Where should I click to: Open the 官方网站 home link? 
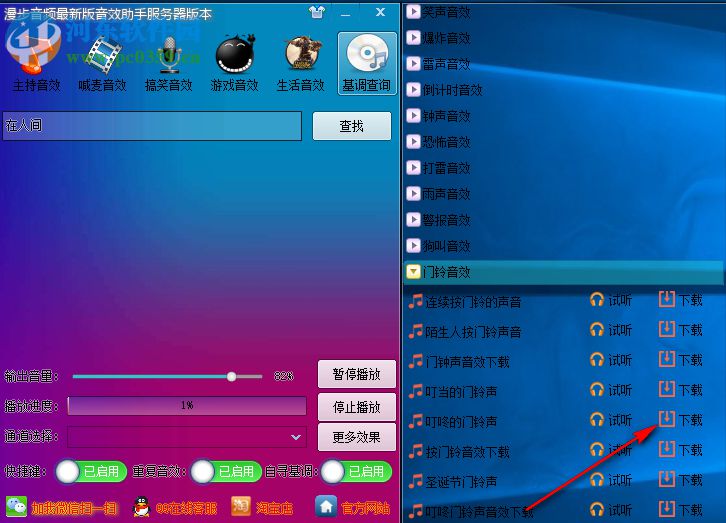(x=352, y=508)
